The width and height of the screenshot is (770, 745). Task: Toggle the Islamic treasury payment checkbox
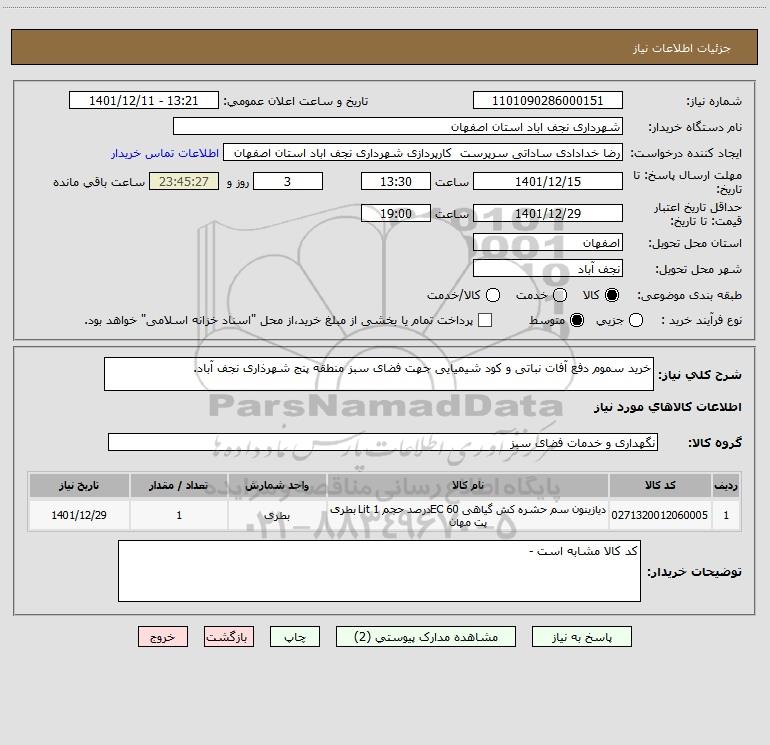click(485, 320)
